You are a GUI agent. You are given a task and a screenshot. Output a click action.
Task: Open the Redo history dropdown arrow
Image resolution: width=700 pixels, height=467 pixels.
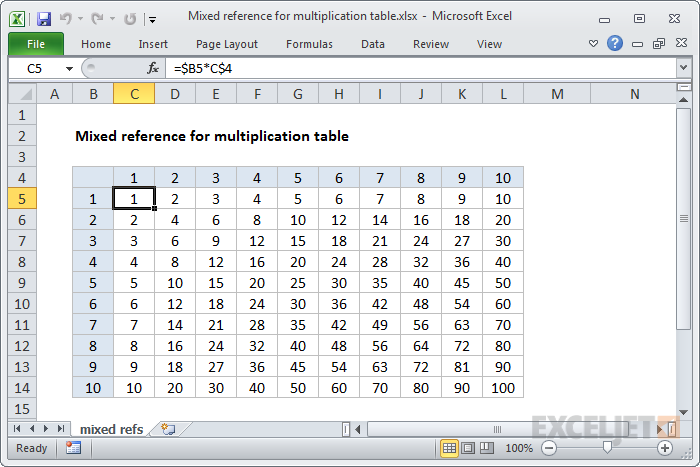pyautogui.click(x=112, y=19)
